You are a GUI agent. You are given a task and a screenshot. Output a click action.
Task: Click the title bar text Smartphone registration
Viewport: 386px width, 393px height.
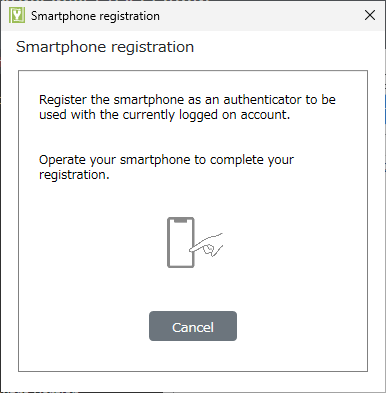click(95, 16)
